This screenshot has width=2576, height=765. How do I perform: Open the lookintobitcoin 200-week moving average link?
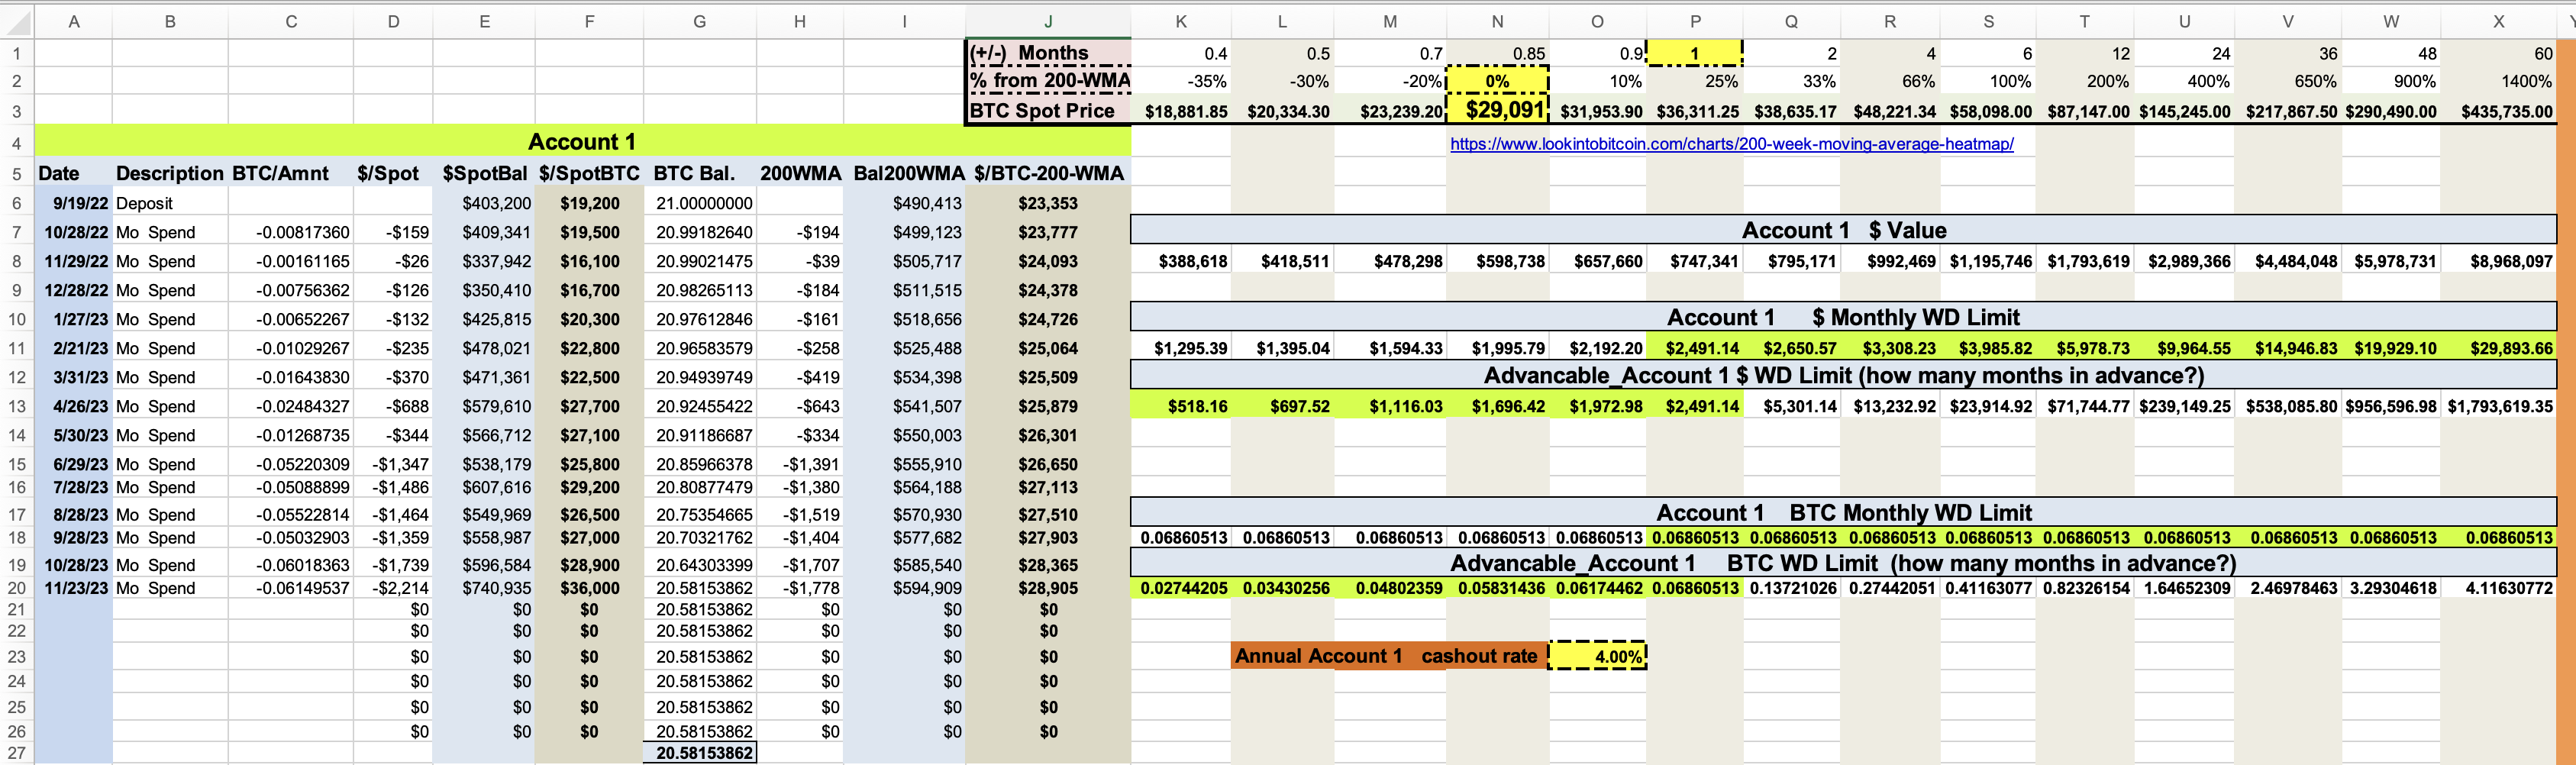click(x=1731, y=144)
